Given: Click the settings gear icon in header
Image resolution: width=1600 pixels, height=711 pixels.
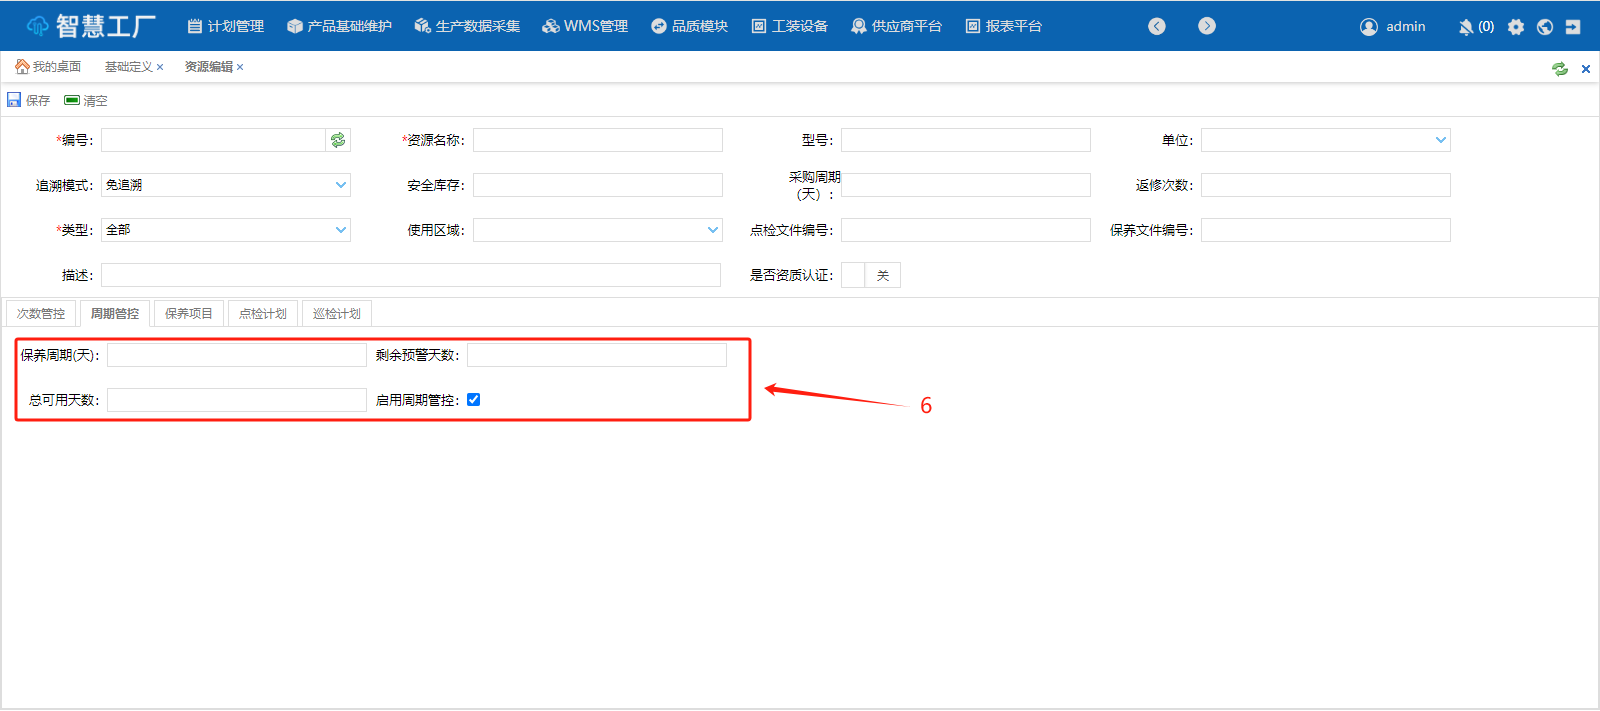Looking at the screenshot, I should (1516, 27).
